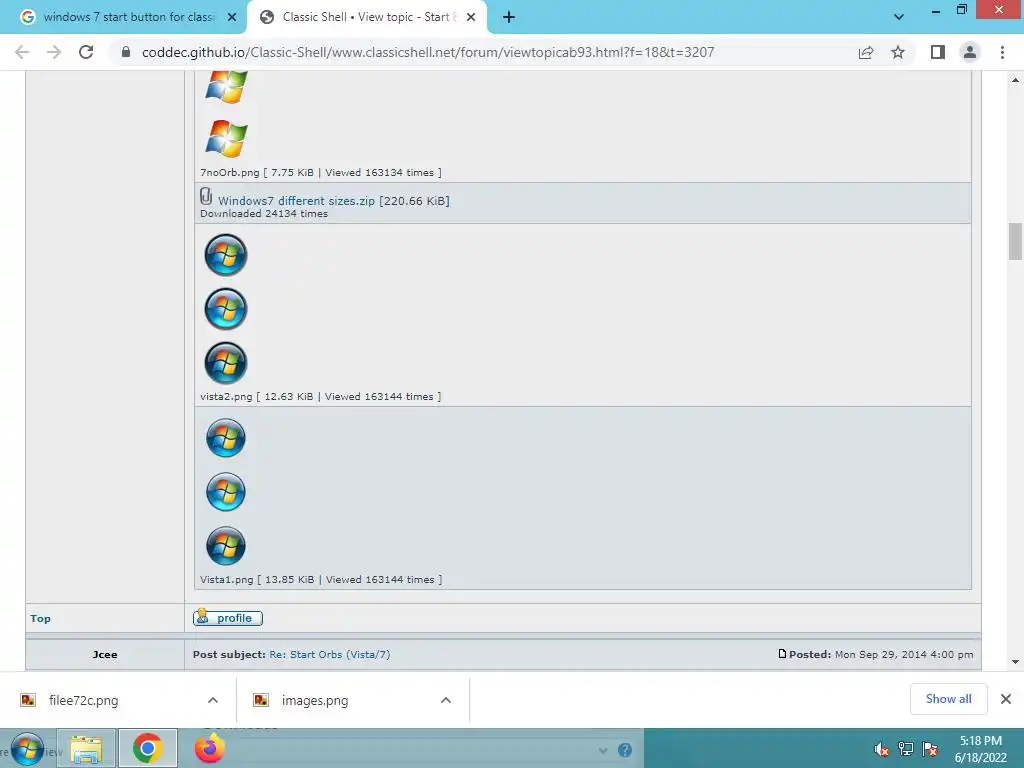Click the scrollbar down arrow
The height and width of the screenshot is (768, 1024).
1016,662
